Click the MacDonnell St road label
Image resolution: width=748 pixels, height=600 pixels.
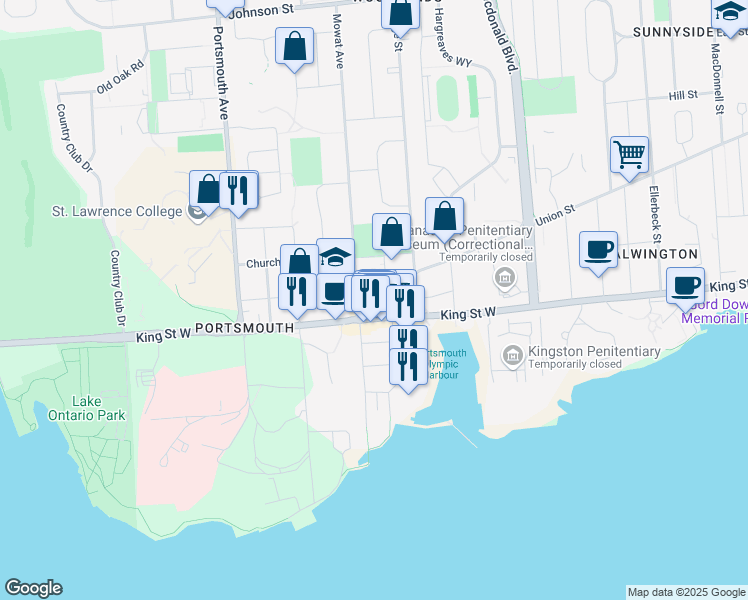click(717, 79)
